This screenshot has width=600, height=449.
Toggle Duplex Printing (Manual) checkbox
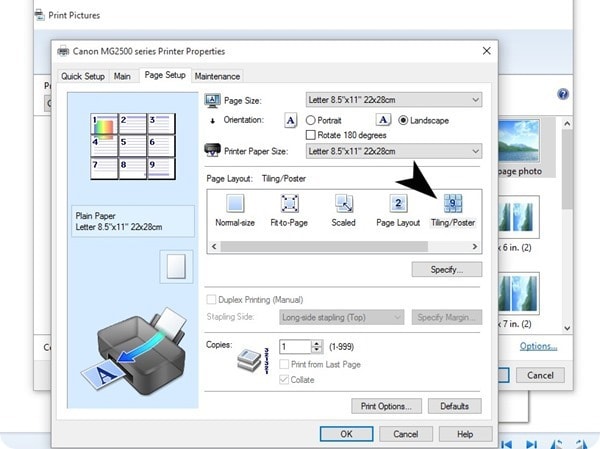[x=211, y=299]
